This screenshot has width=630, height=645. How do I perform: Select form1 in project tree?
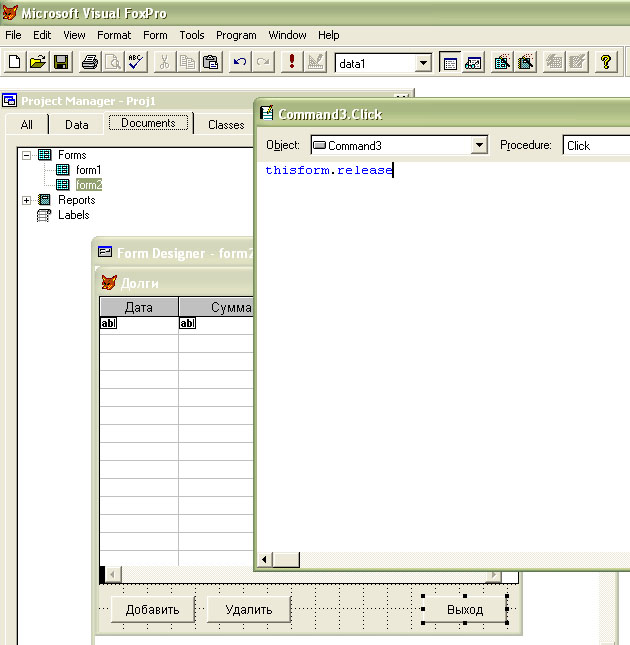coord(88,170)
